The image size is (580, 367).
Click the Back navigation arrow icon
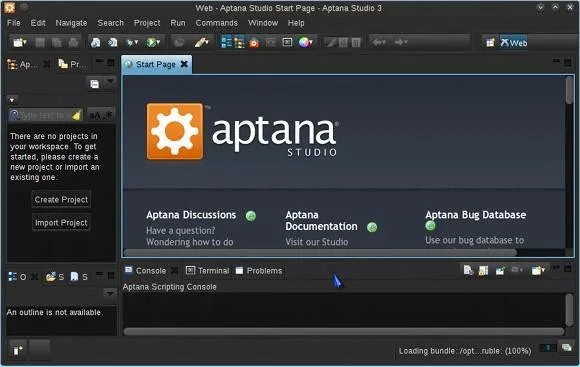pos(377,43)
